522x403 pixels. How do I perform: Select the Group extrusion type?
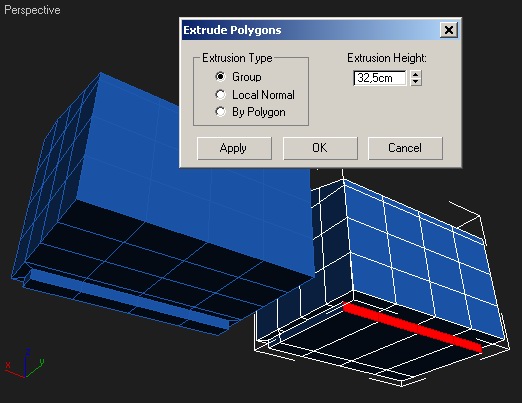220,77
